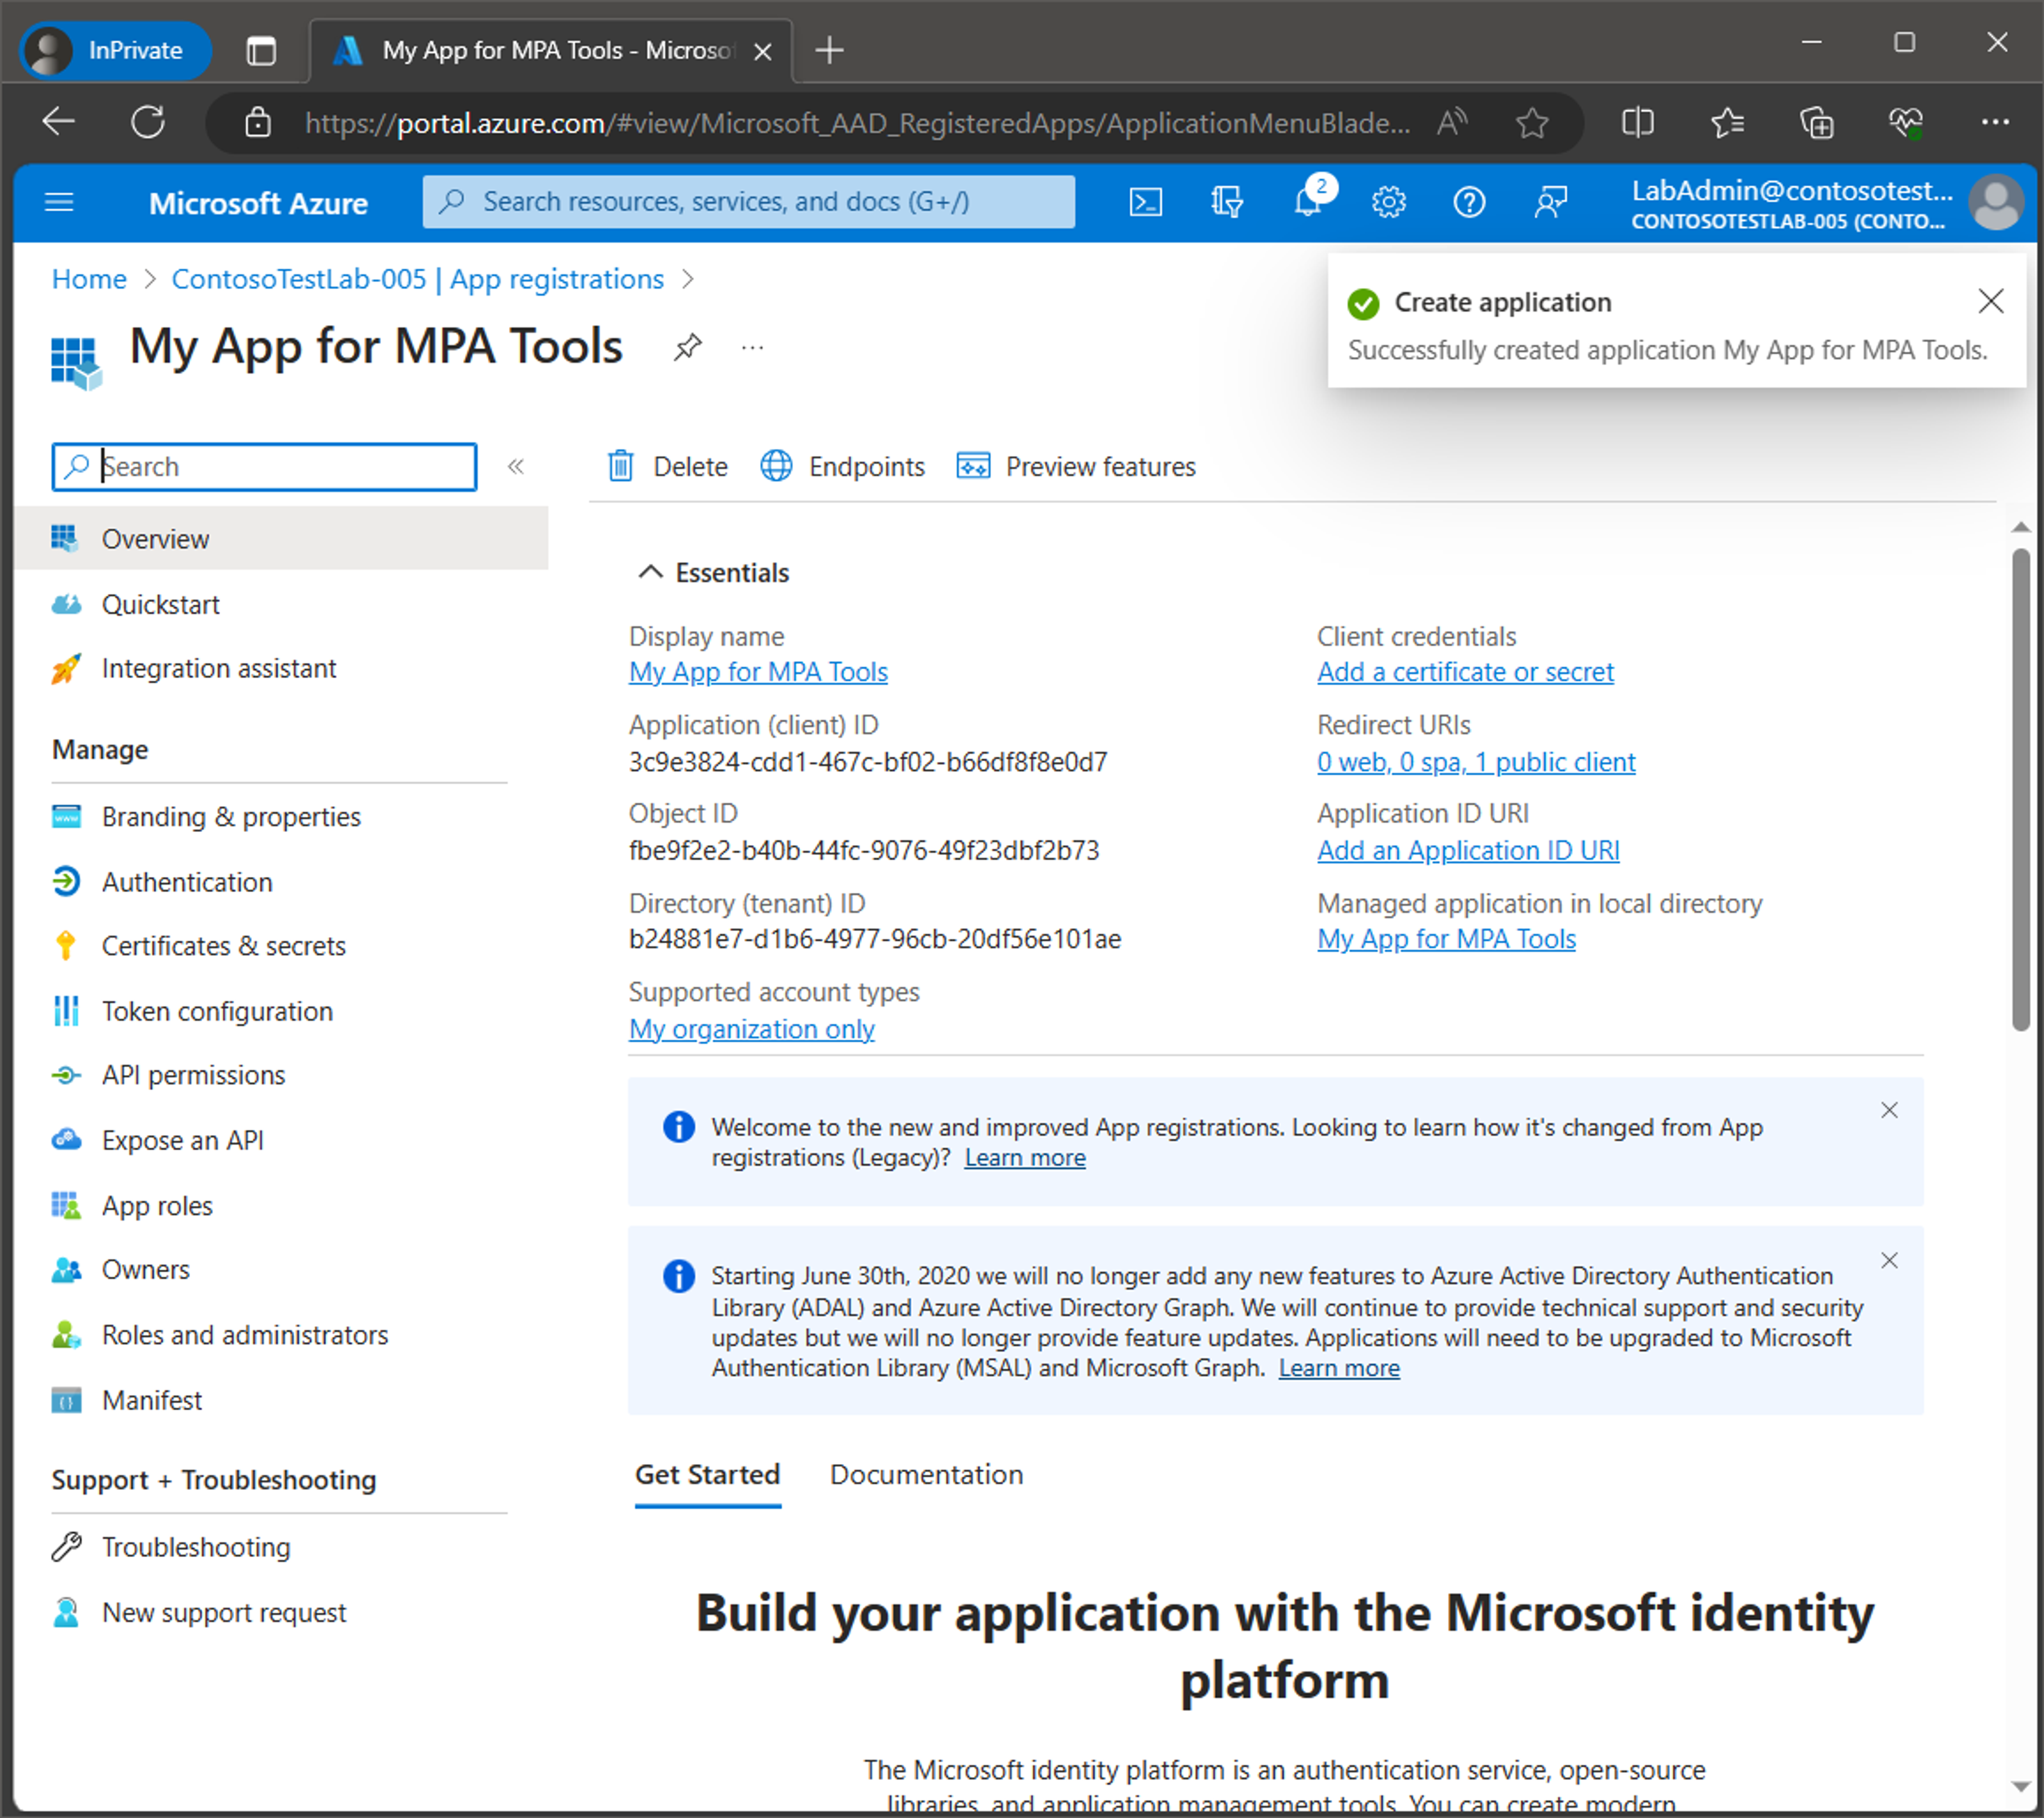The height and width of the screenshot is (1818, 2044).
Task: Add page to favorites star icon
Action: click(1531, 123)
